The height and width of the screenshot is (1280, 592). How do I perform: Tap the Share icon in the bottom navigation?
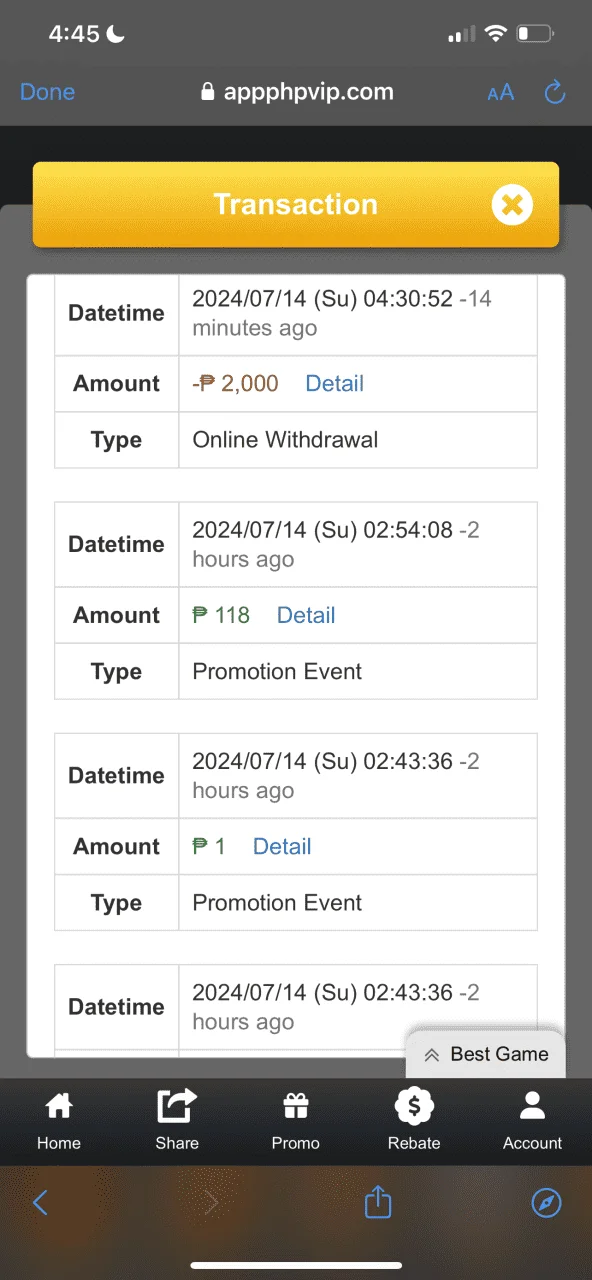pos(177,1106)
